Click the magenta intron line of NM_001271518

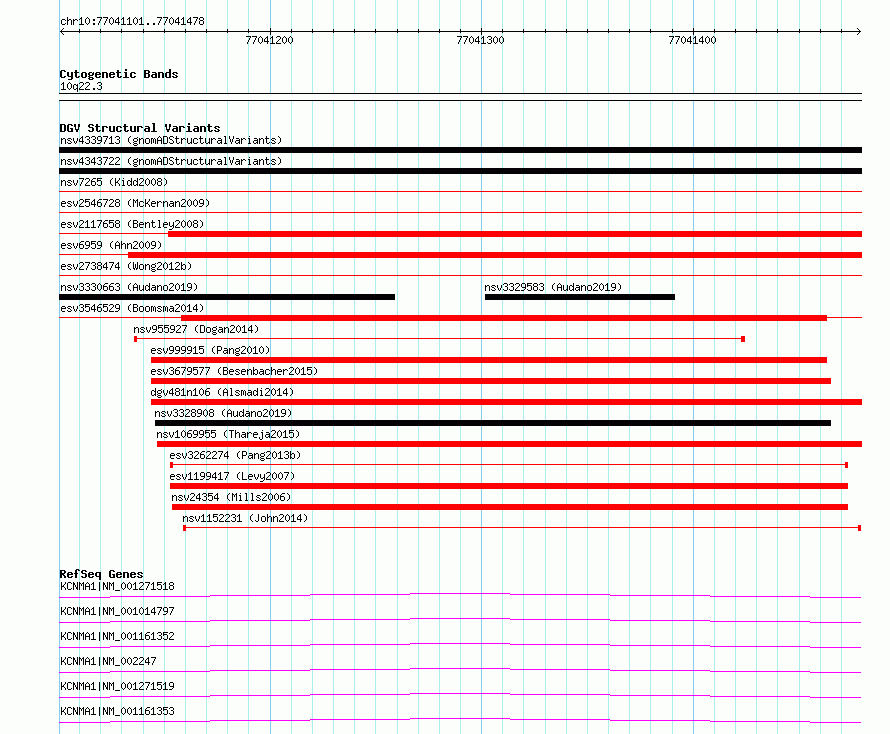[460, 594]
